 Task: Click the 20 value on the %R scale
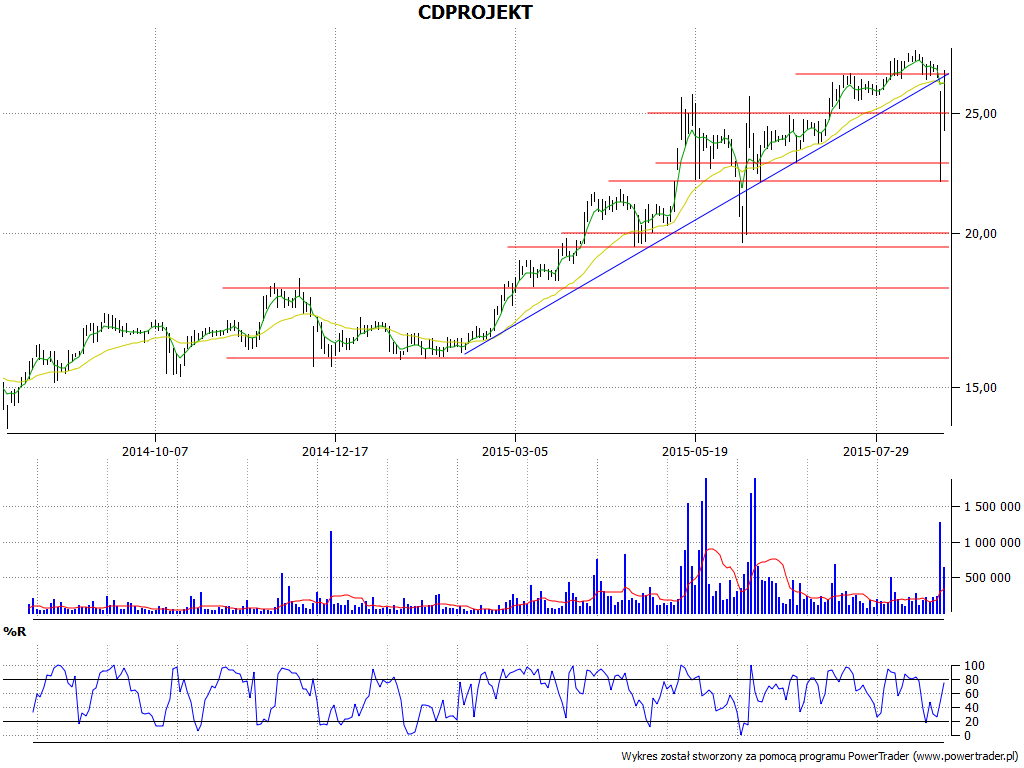[971, 722]
